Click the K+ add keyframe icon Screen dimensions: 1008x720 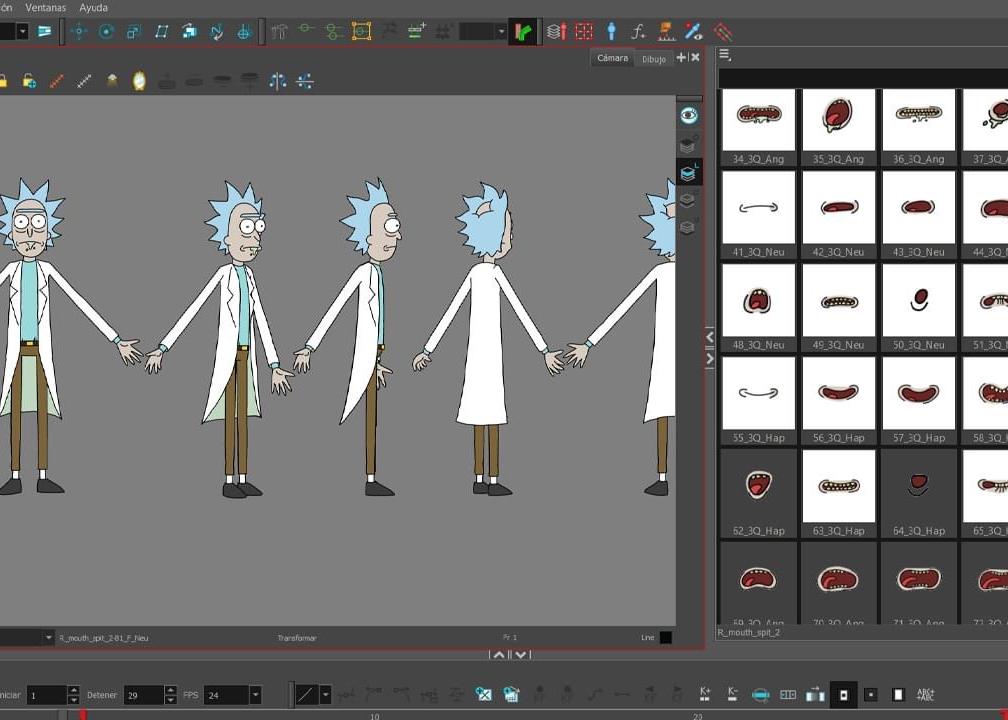coord(705,694)
